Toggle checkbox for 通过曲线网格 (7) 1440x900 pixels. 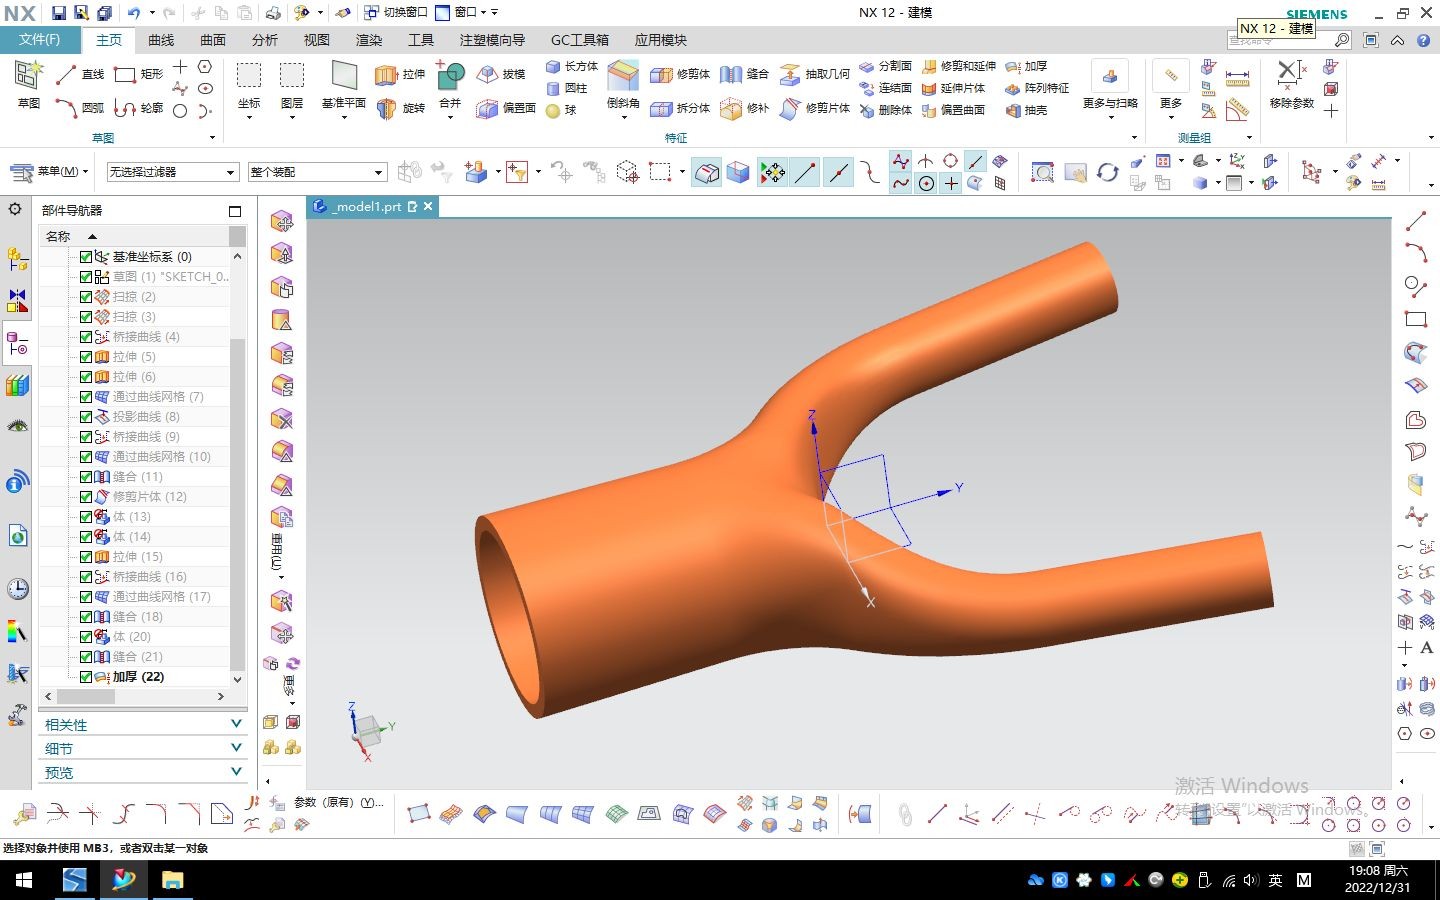86,397
